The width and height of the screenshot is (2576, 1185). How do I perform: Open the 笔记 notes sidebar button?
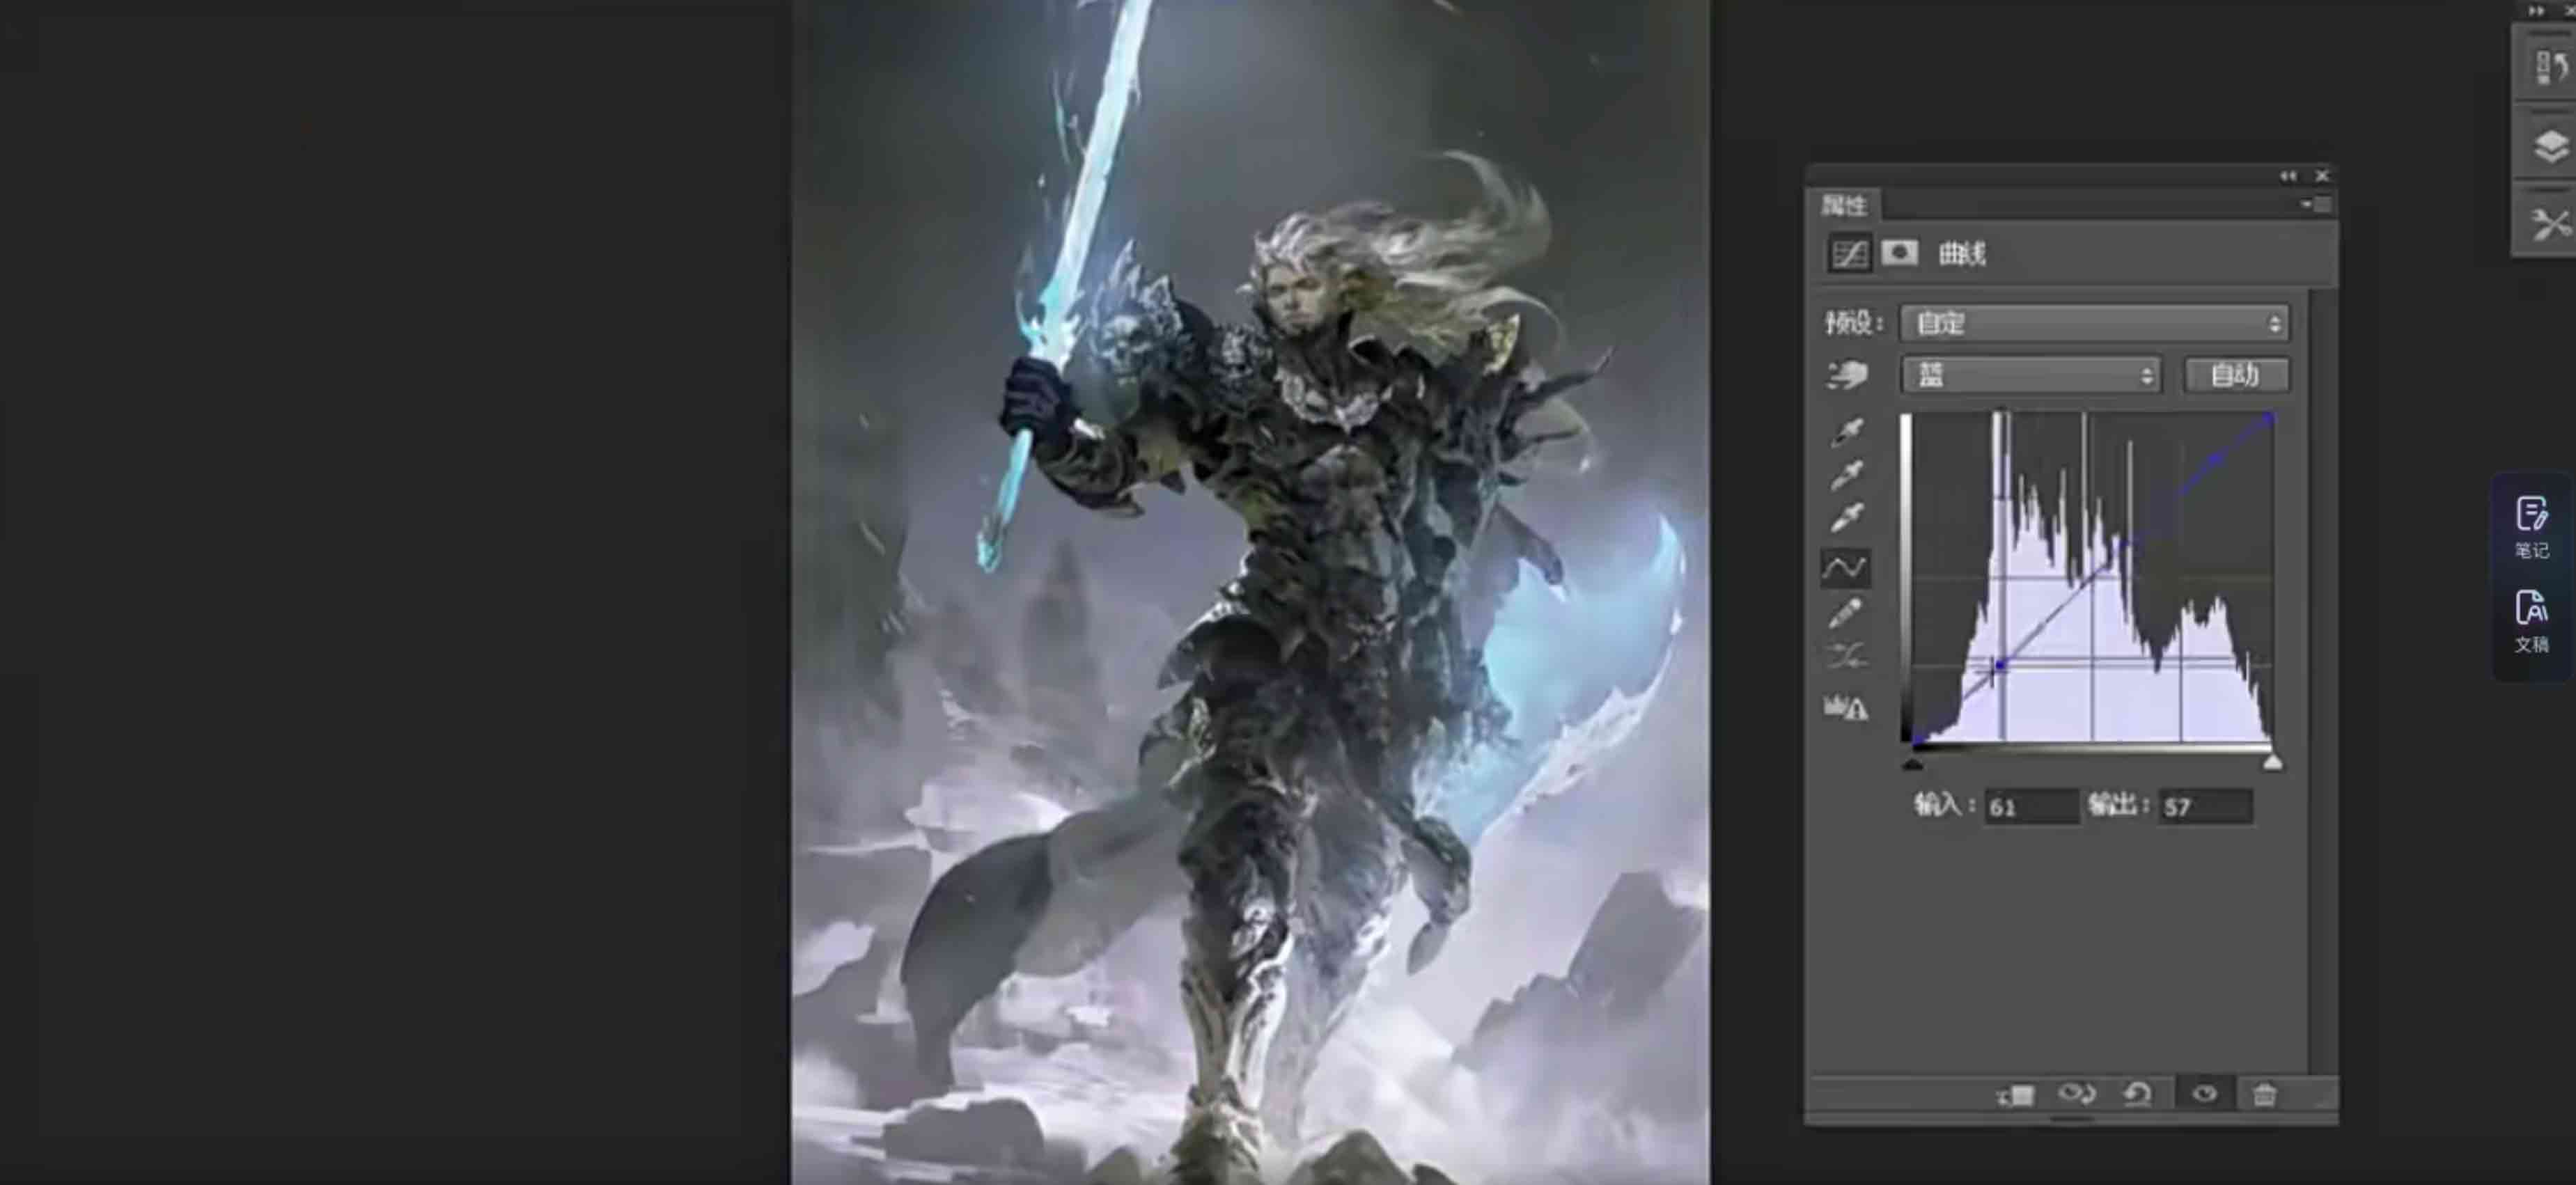click(x=2532, y=527)
